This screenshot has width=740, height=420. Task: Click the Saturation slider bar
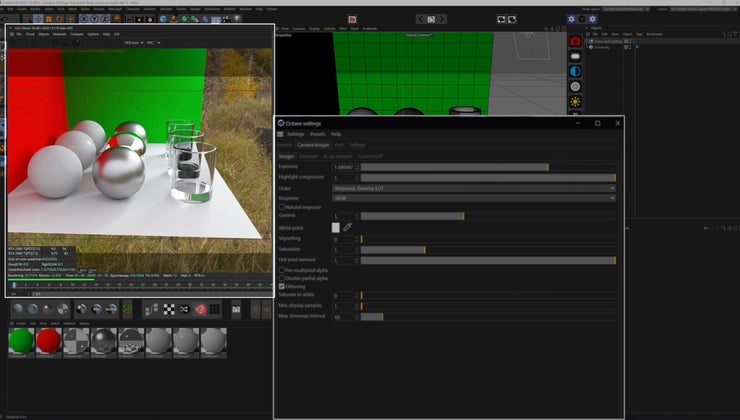point(488,250)
